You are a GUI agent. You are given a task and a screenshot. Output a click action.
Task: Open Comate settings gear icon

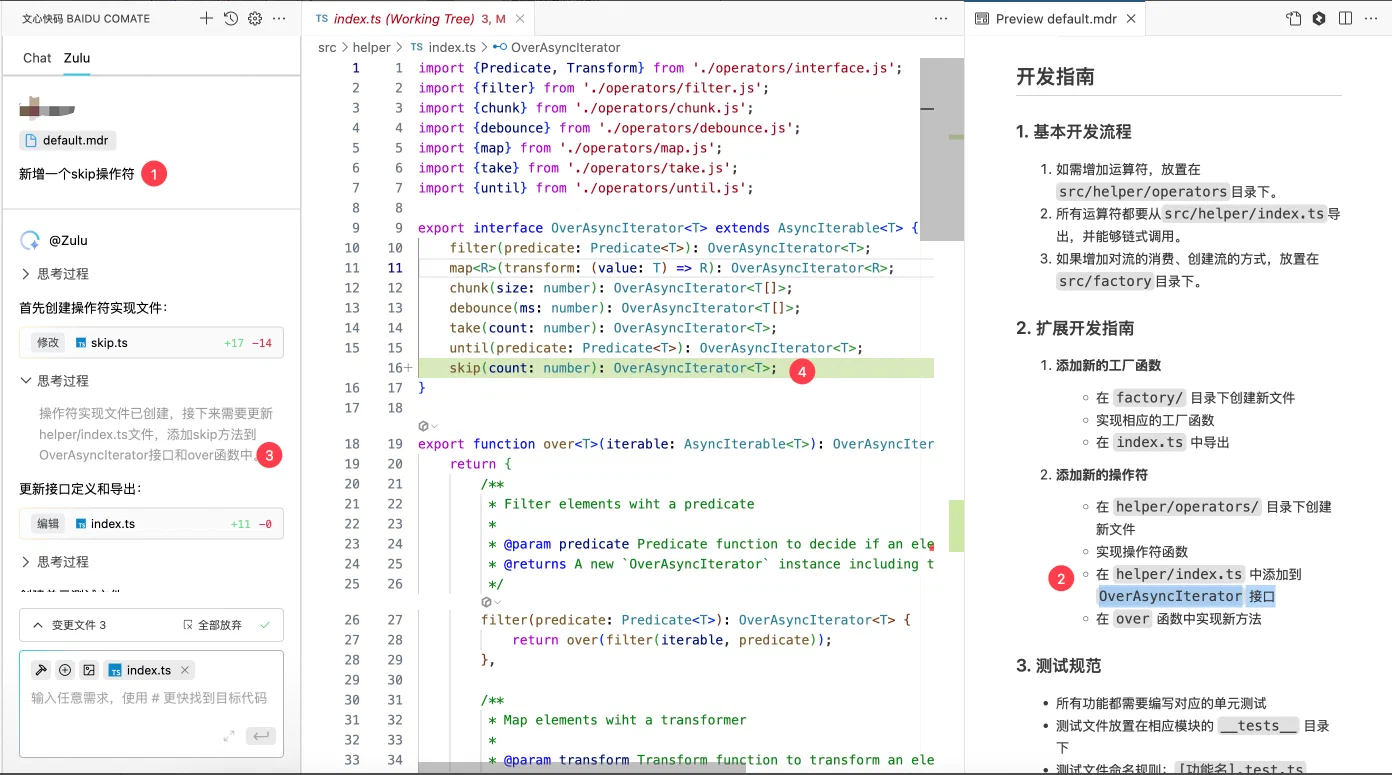(x=255, y=18)
